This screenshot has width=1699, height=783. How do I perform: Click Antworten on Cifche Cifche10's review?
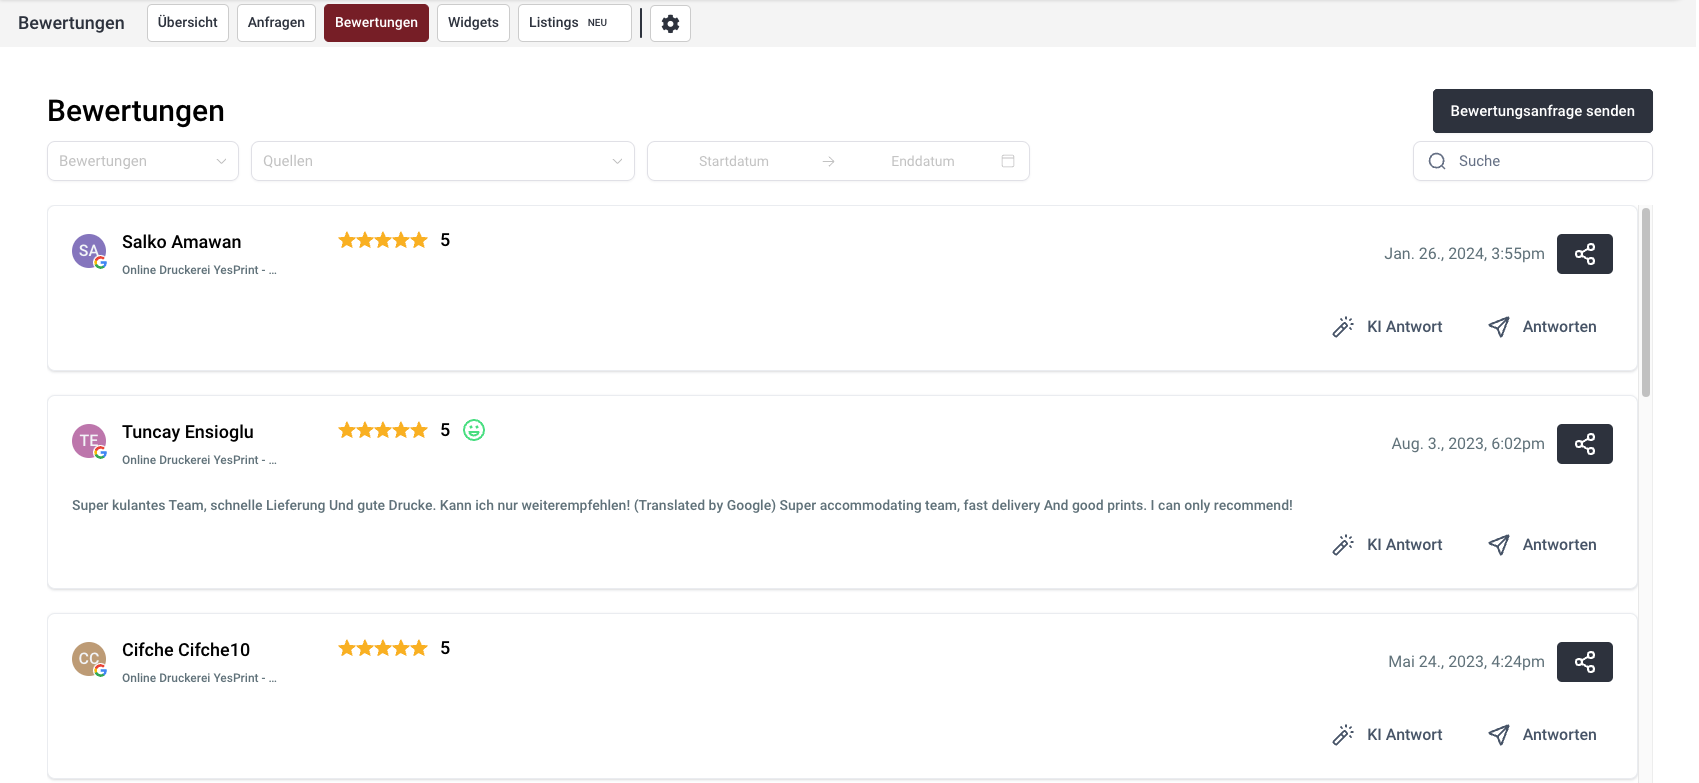[x=1542, y=735]
